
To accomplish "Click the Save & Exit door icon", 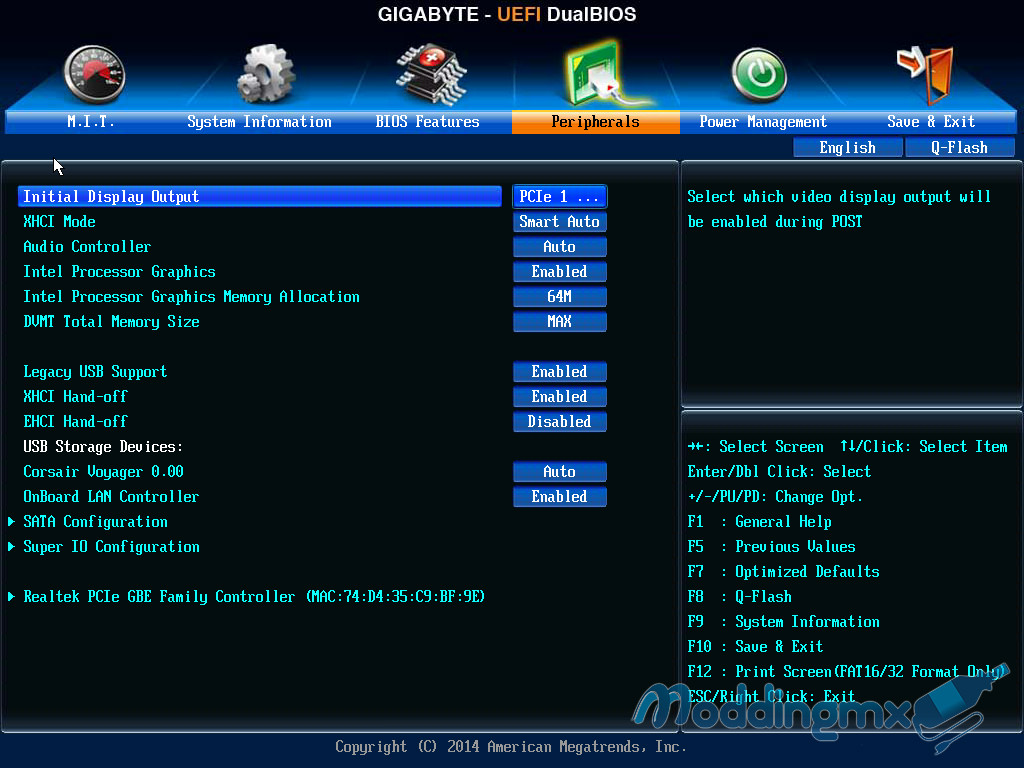I will coord(927,75).
